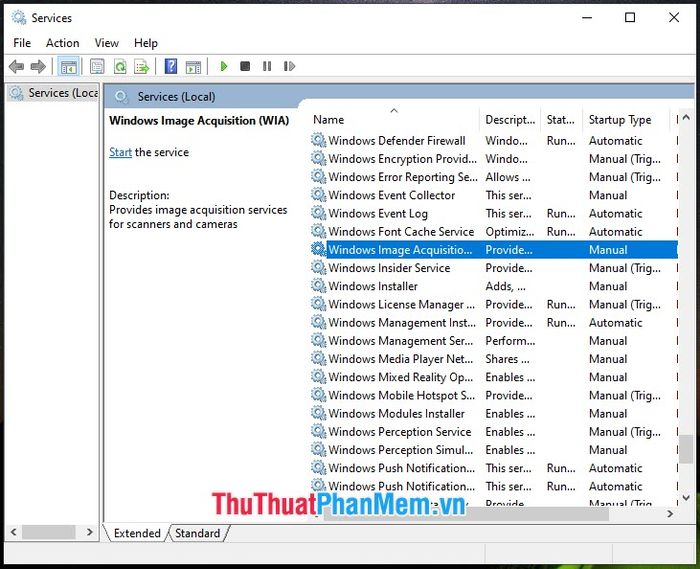The image size is (700, 569).
Task: Click the Refresh toolbar icon
Action: click(120, 66)
